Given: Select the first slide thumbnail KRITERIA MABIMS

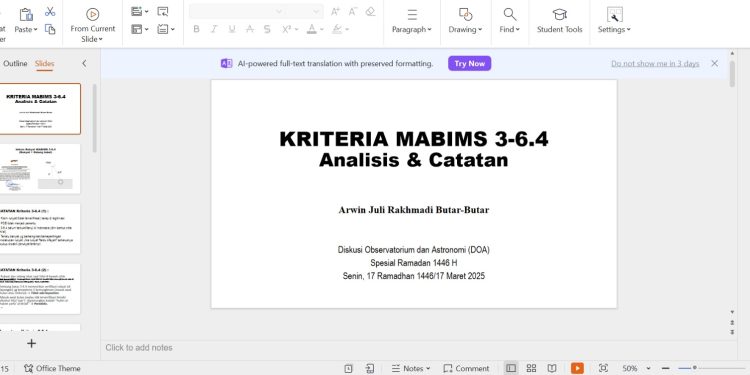Looking at the screenshot, I should pos(39,109).
